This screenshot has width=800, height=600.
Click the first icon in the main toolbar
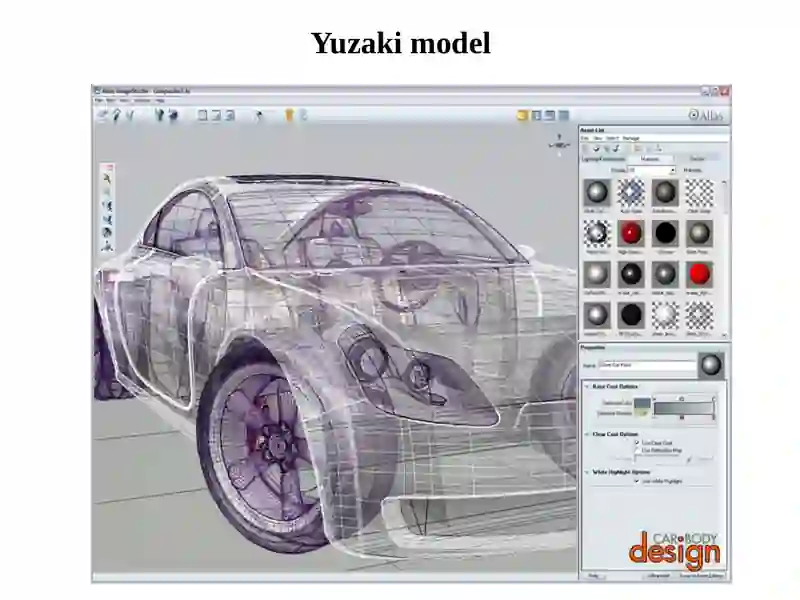(x=102, y=115)
